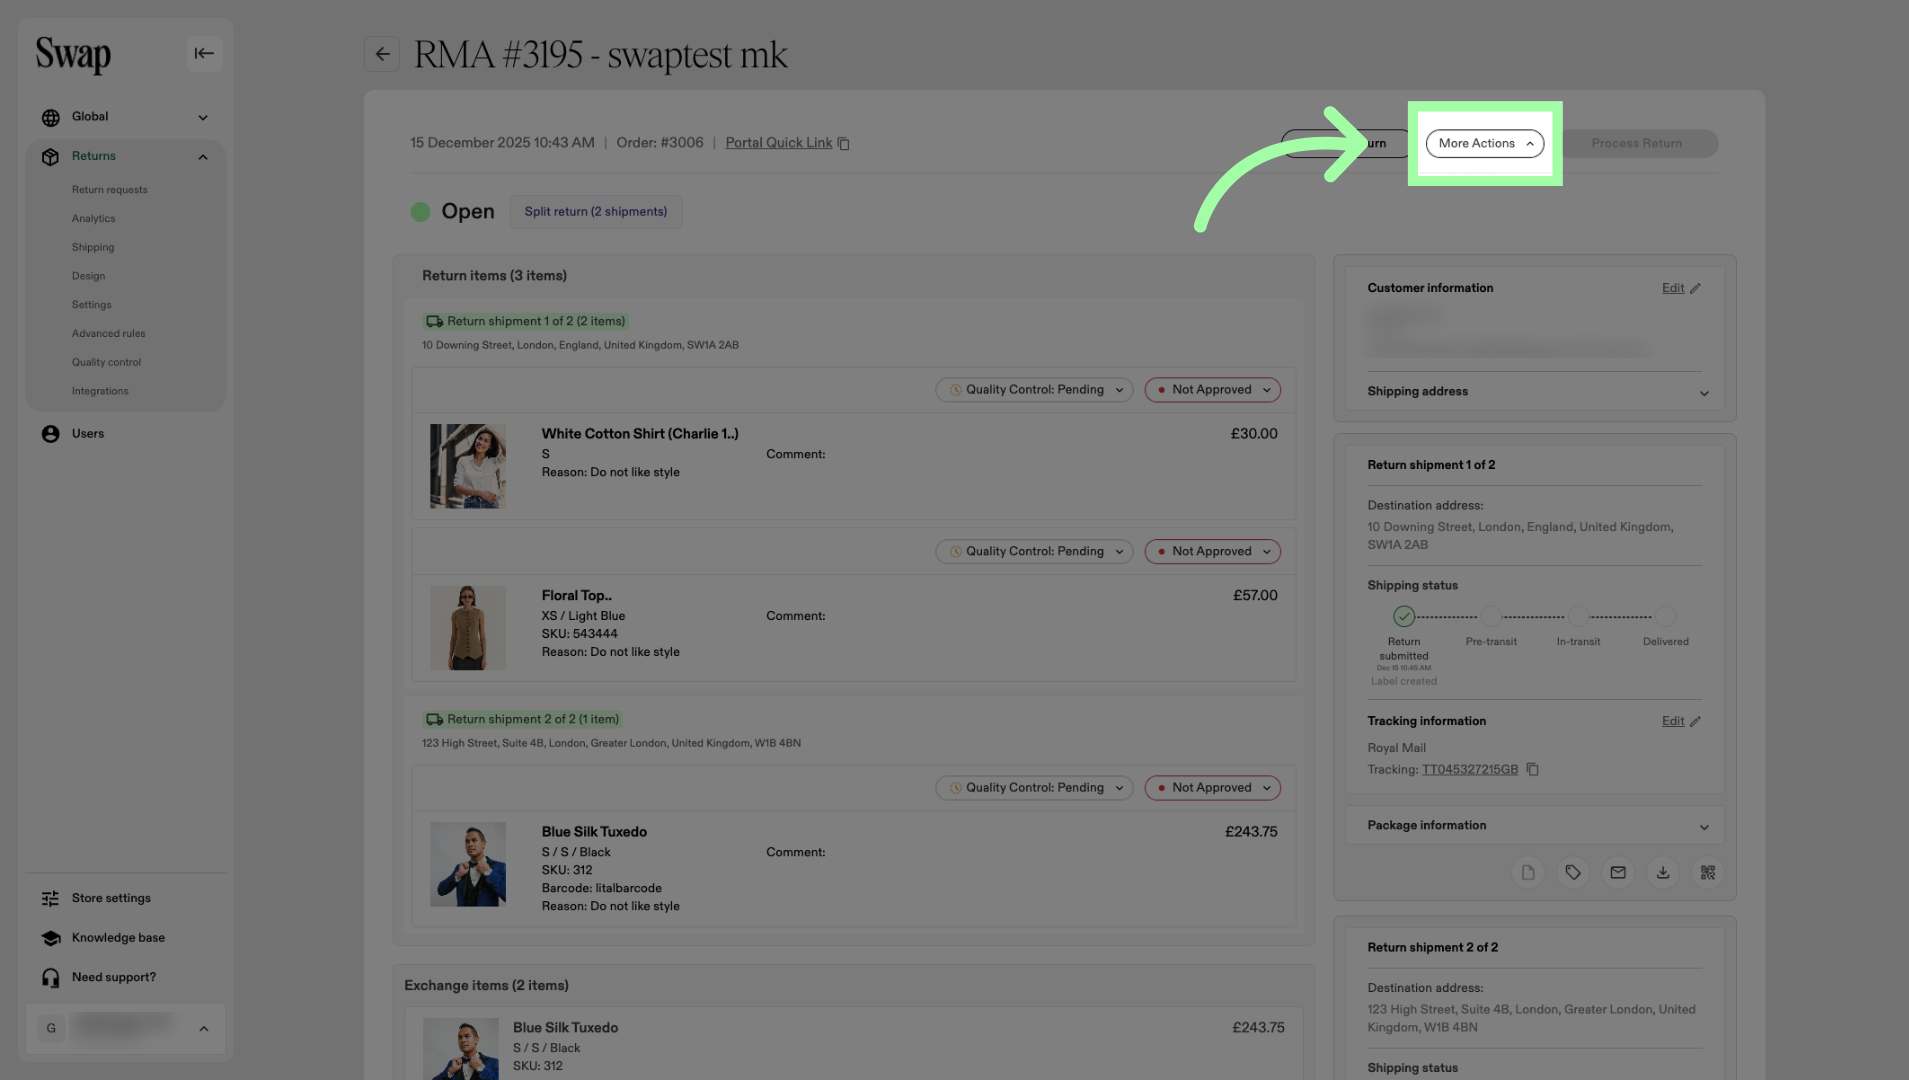Click the Store settings sliders icon
Viewport: 1909px width, 1080px height.
point(51,899)
